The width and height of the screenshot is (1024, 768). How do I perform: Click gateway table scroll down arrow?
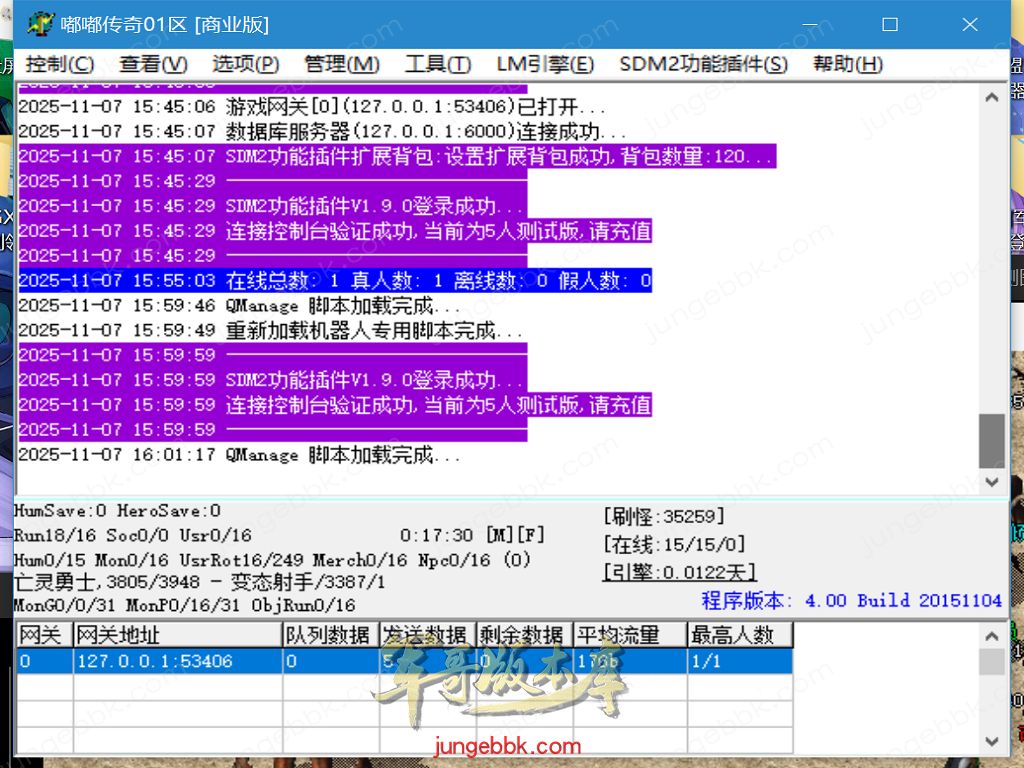[x=991, y=741]
